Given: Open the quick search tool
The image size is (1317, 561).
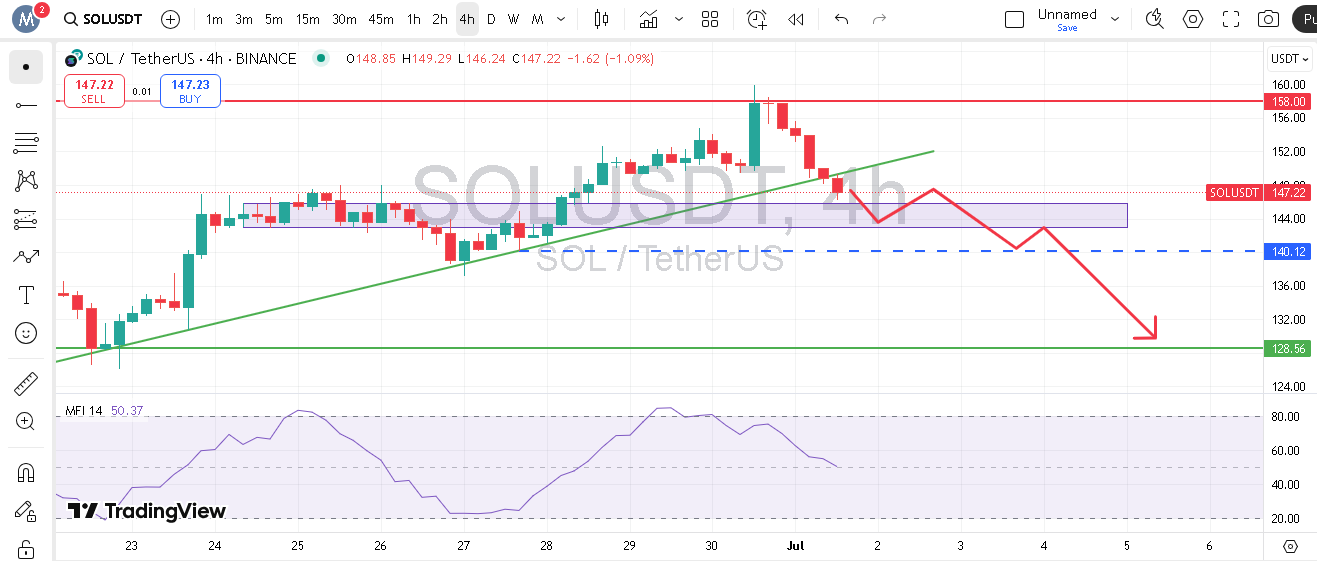Looking at the screenshot, I should click(x=1155, y=19).
